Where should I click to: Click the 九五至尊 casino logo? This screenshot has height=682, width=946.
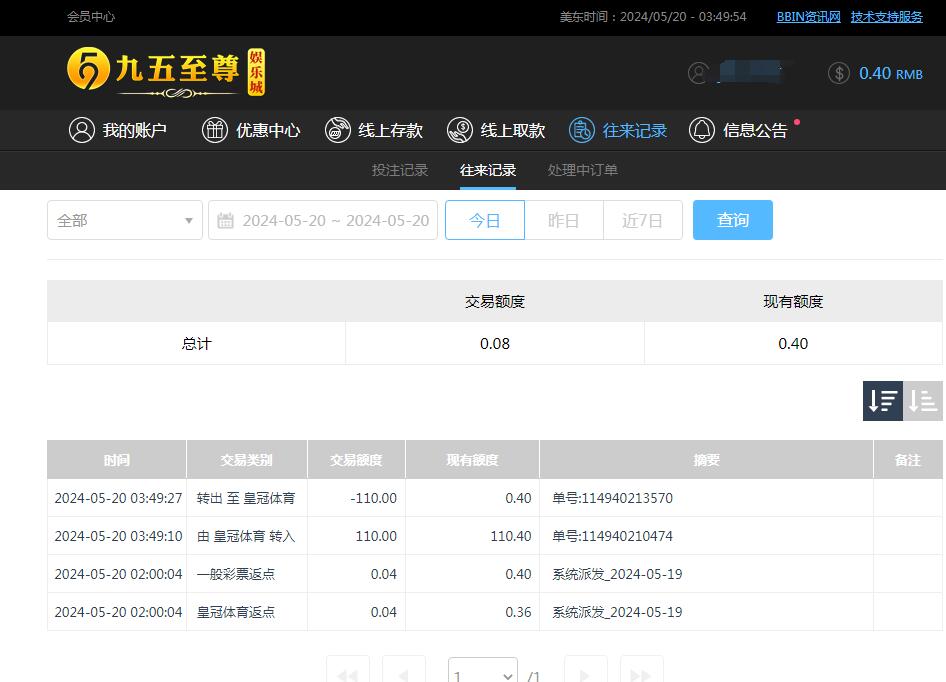click(166, 72)
